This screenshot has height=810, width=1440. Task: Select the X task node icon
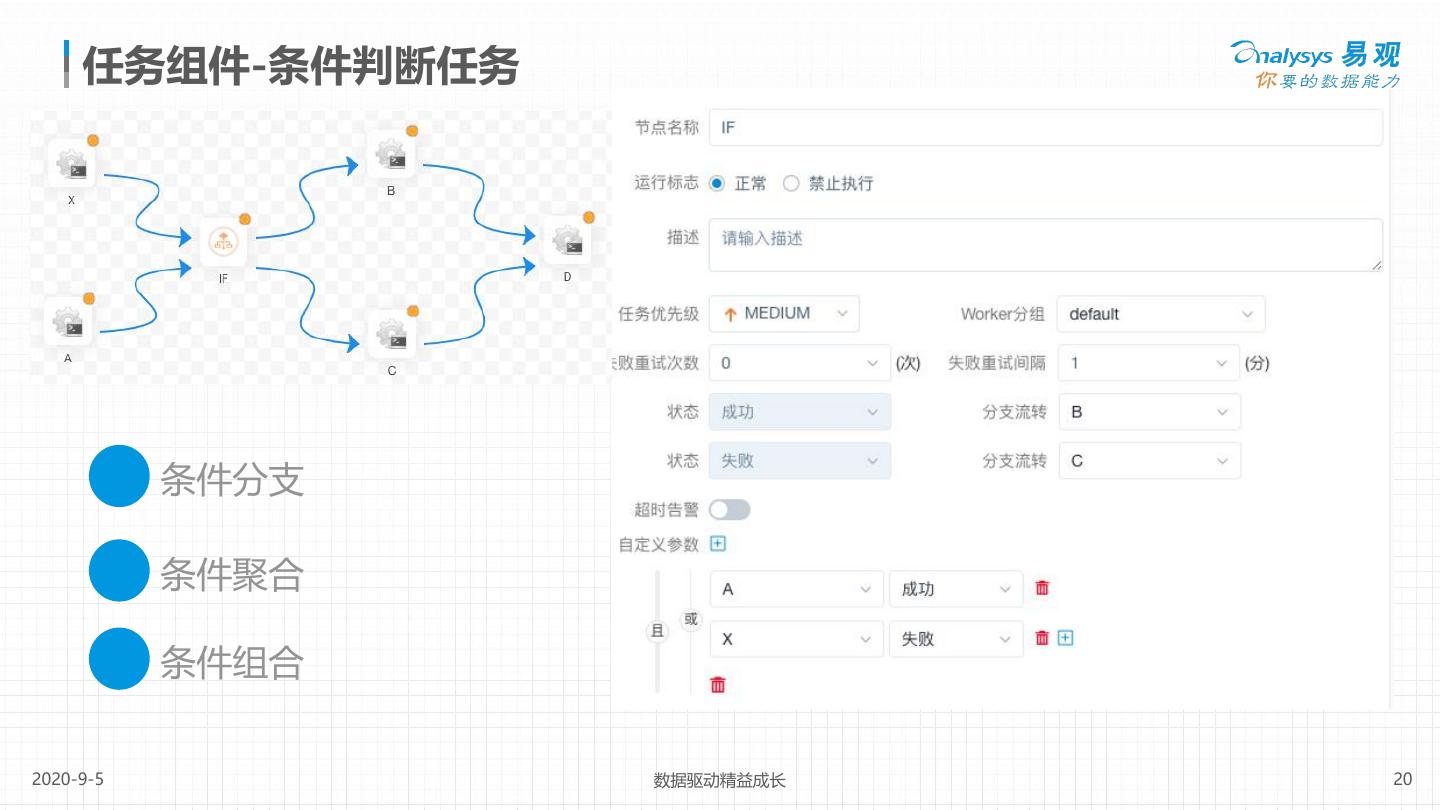tap(72, 164)
